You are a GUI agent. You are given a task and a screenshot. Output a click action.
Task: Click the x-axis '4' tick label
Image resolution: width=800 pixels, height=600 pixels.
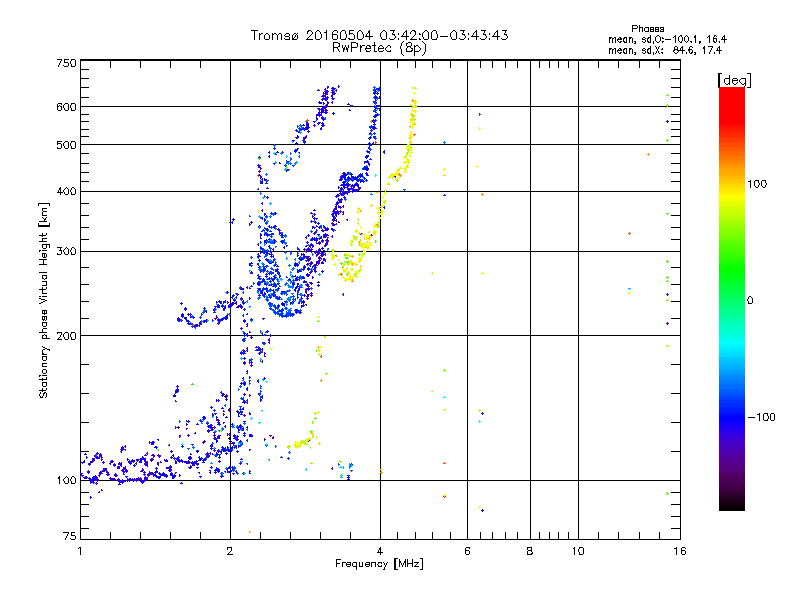(380, 551)
